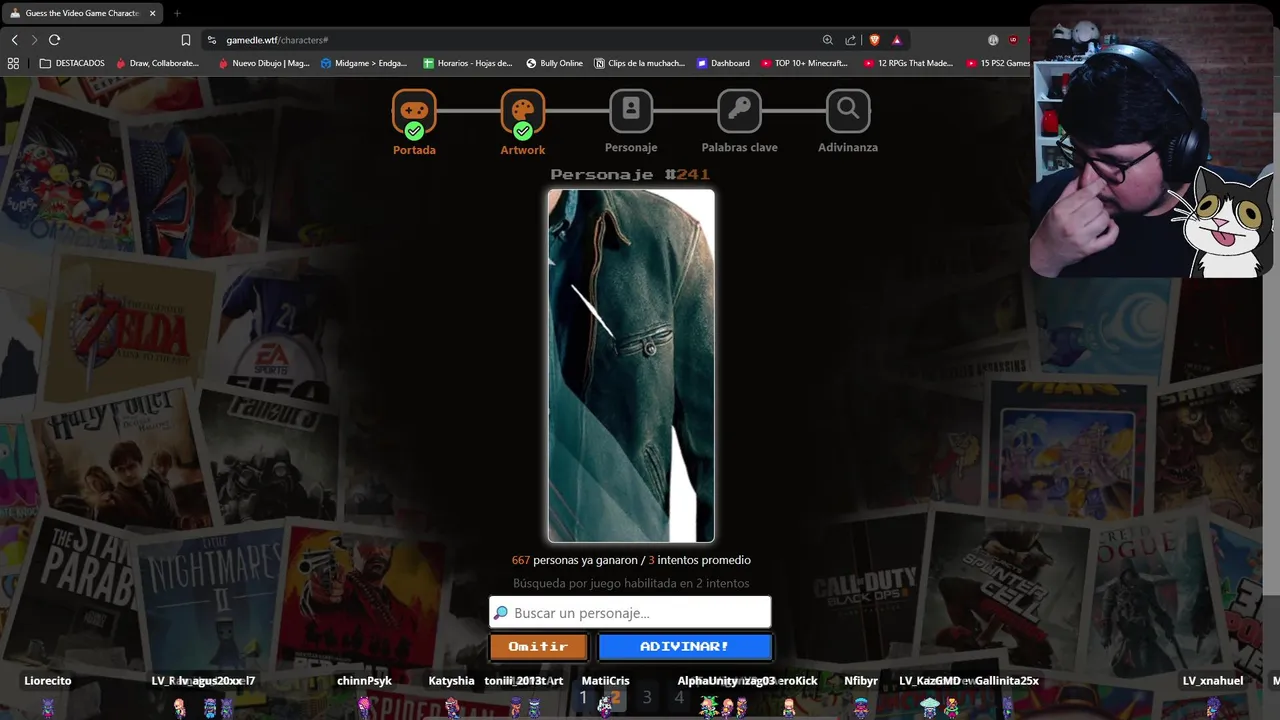Select the Guess the Video Game Character browser tab
This screenshot has height=720, width=1280.
pyautogui.click(x=82, y=13)
